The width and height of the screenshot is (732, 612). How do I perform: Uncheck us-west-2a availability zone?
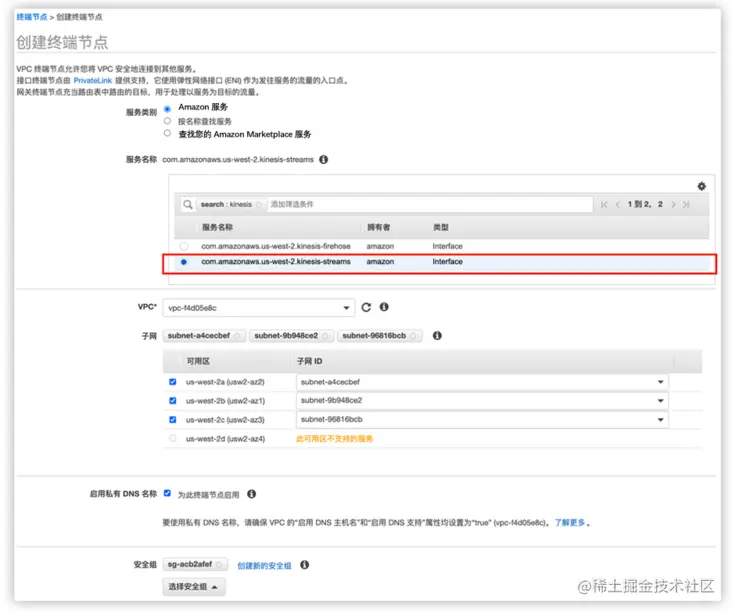[x=173, y=382]
